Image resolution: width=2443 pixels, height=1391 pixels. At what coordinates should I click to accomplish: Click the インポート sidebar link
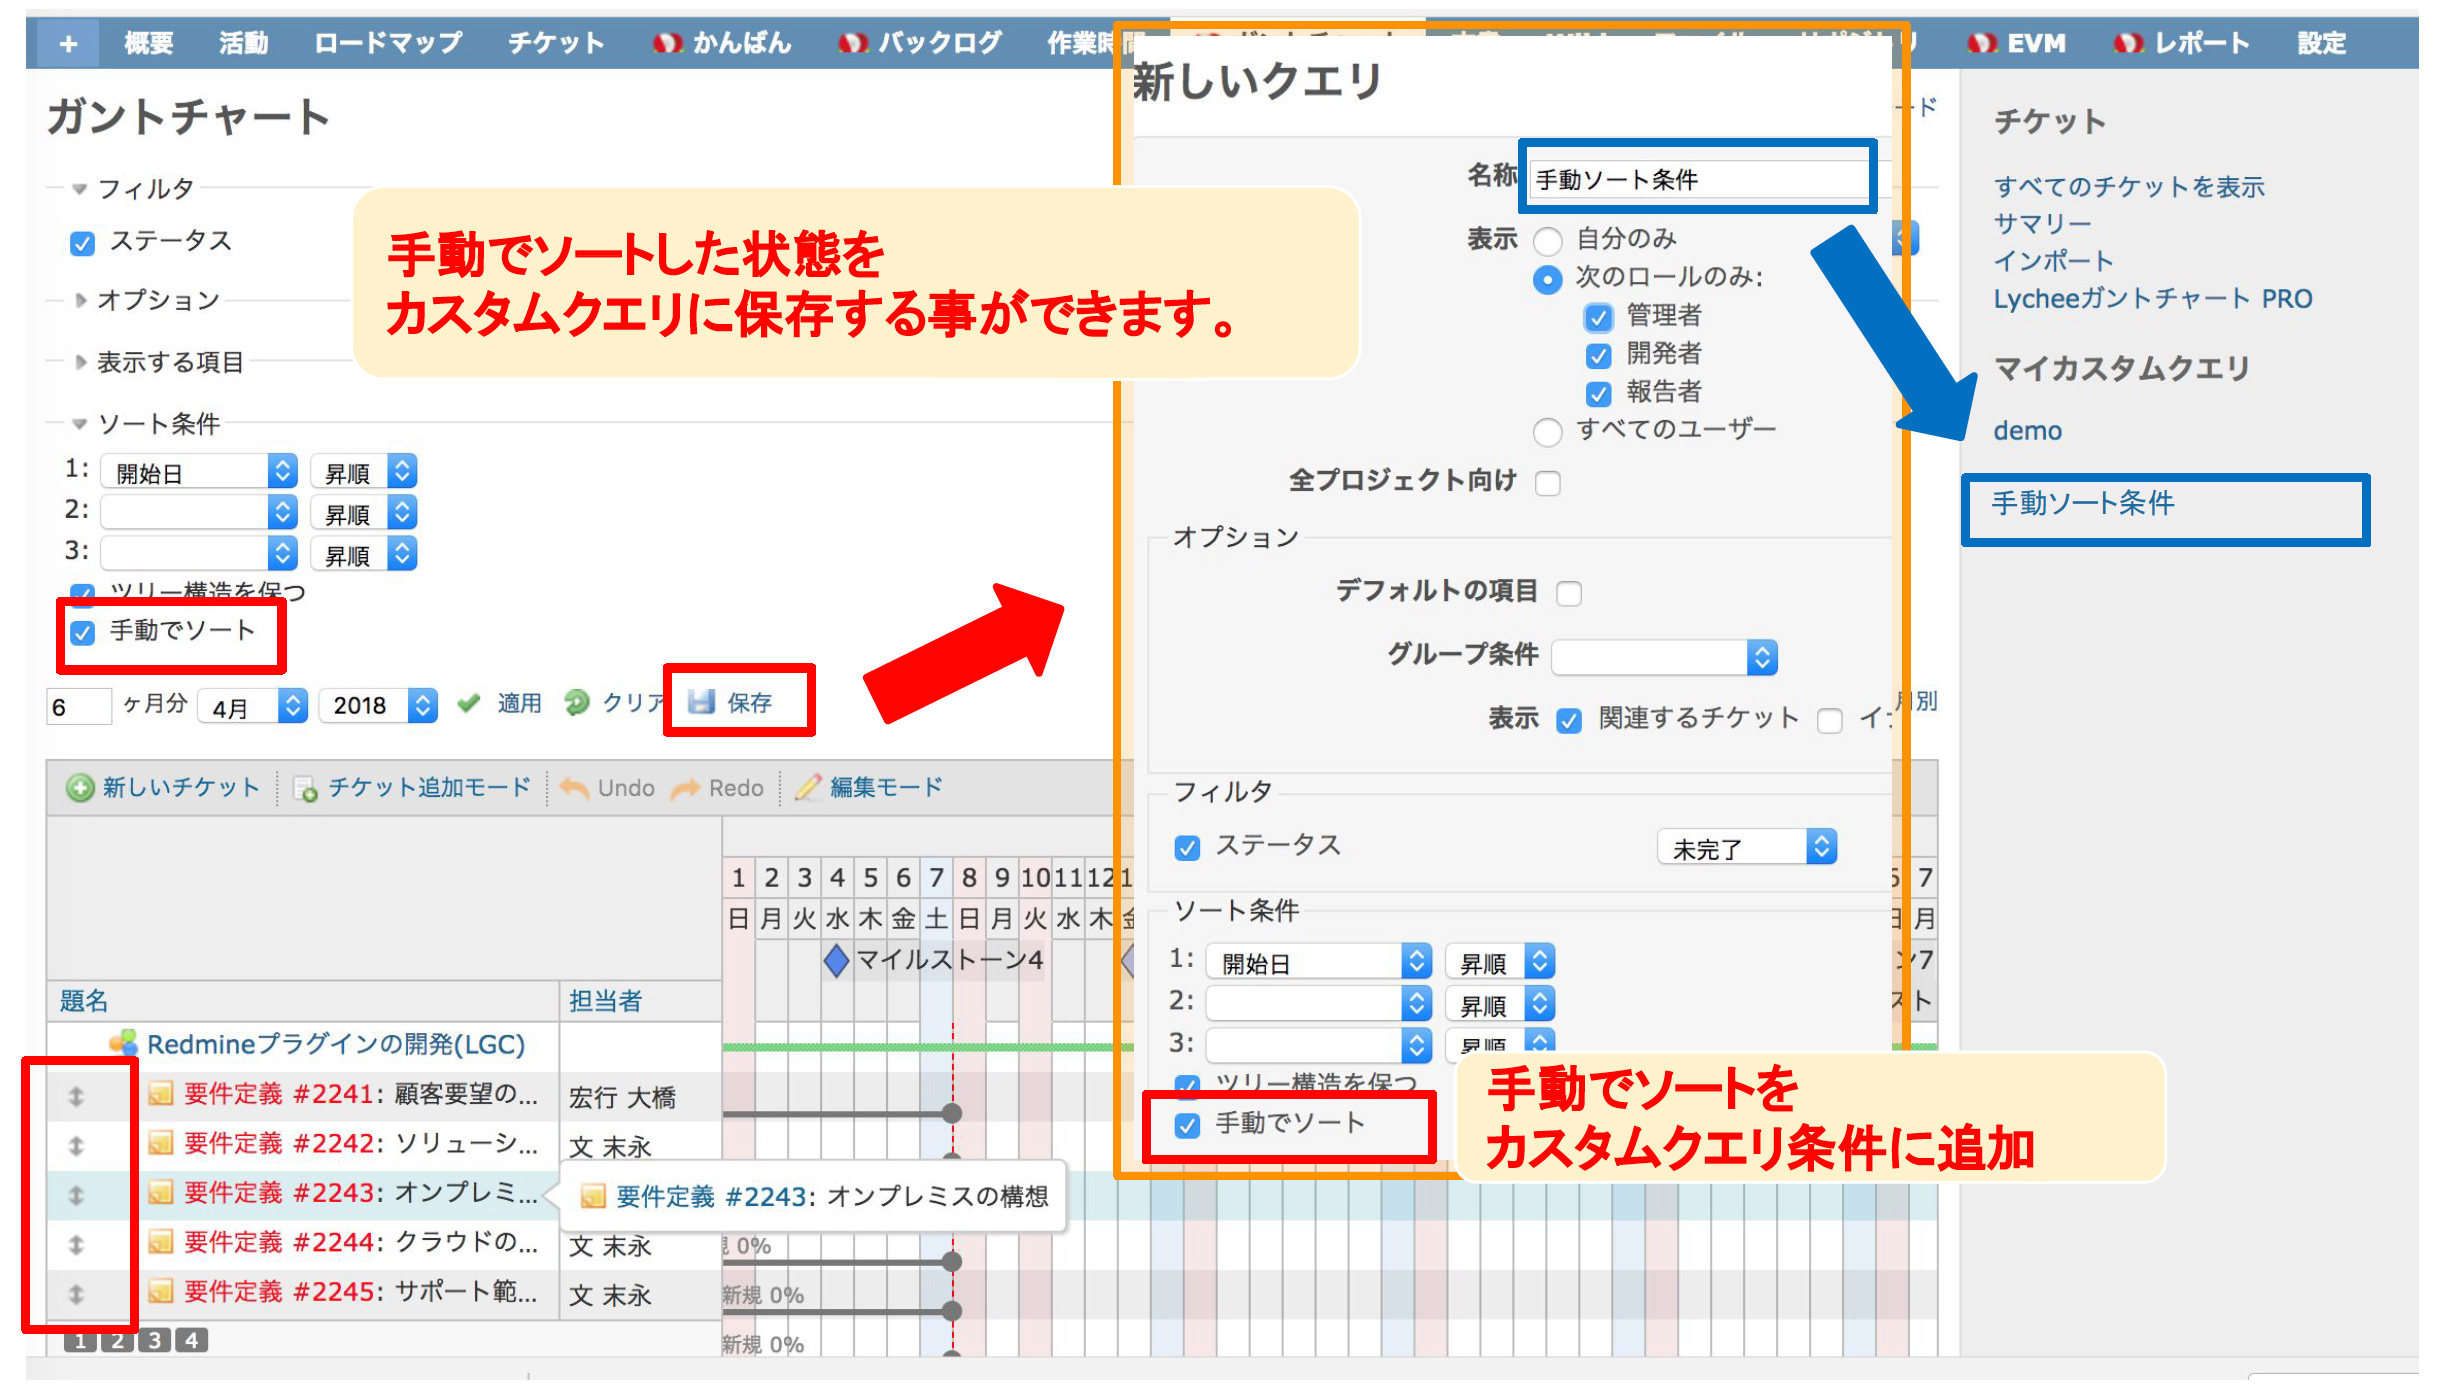click(x=2054, y=261)
